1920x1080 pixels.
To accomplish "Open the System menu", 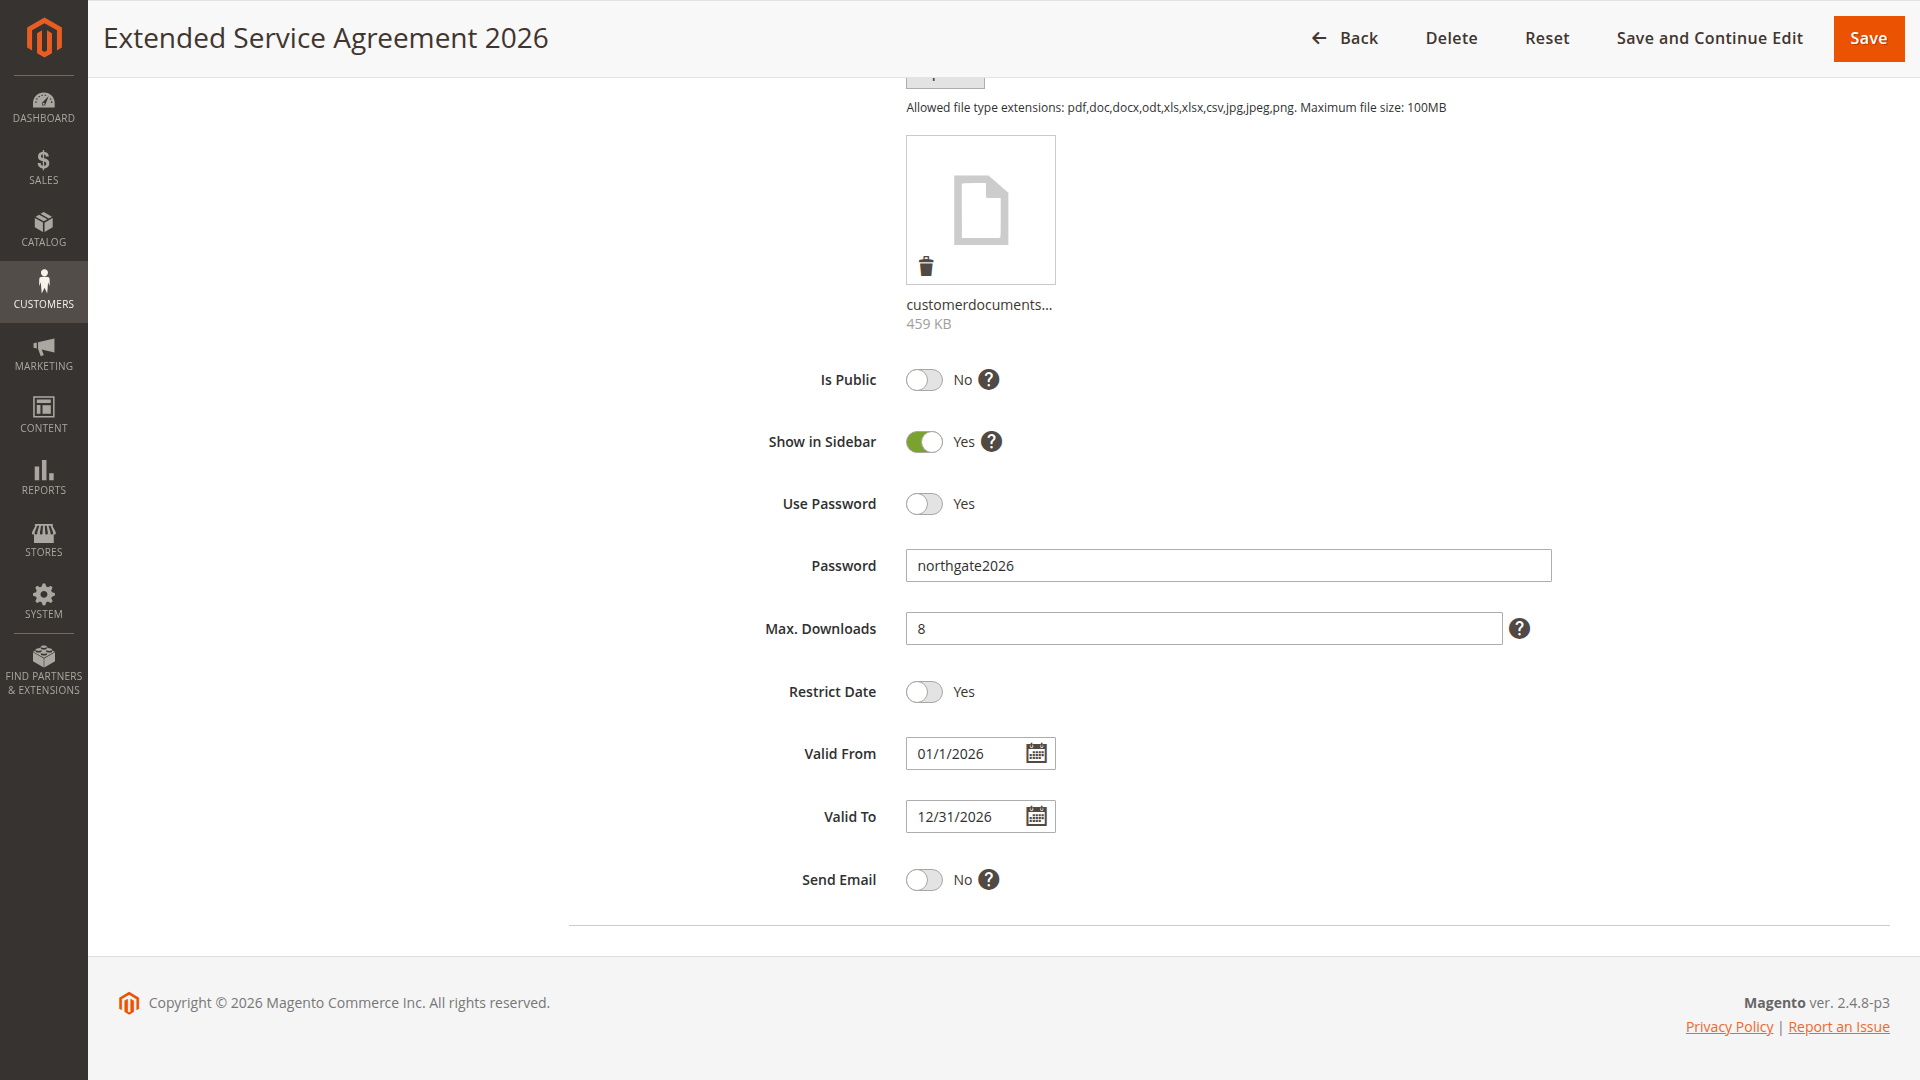I will 44,602.
